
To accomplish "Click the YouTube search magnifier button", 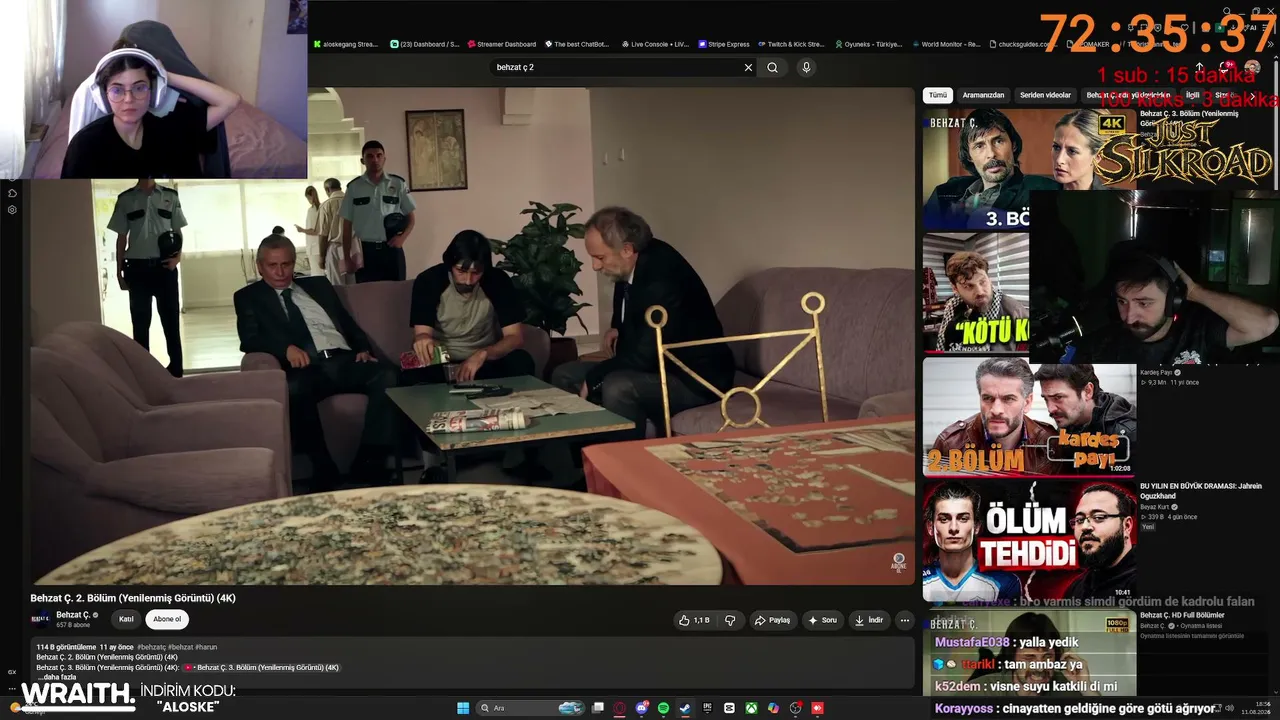I will [772, 67].
